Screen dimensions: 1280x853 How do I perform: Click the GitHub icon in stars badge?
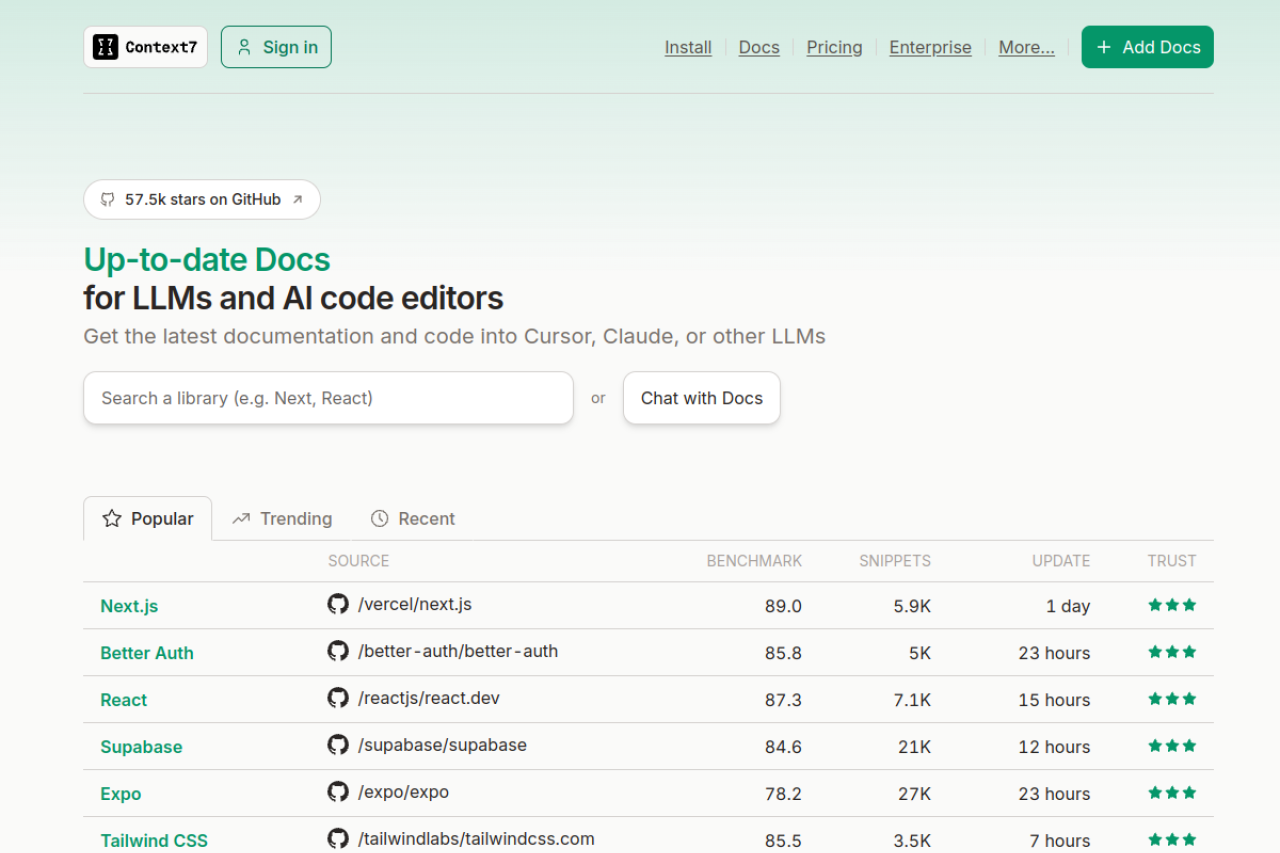click(x=108, y=200)
